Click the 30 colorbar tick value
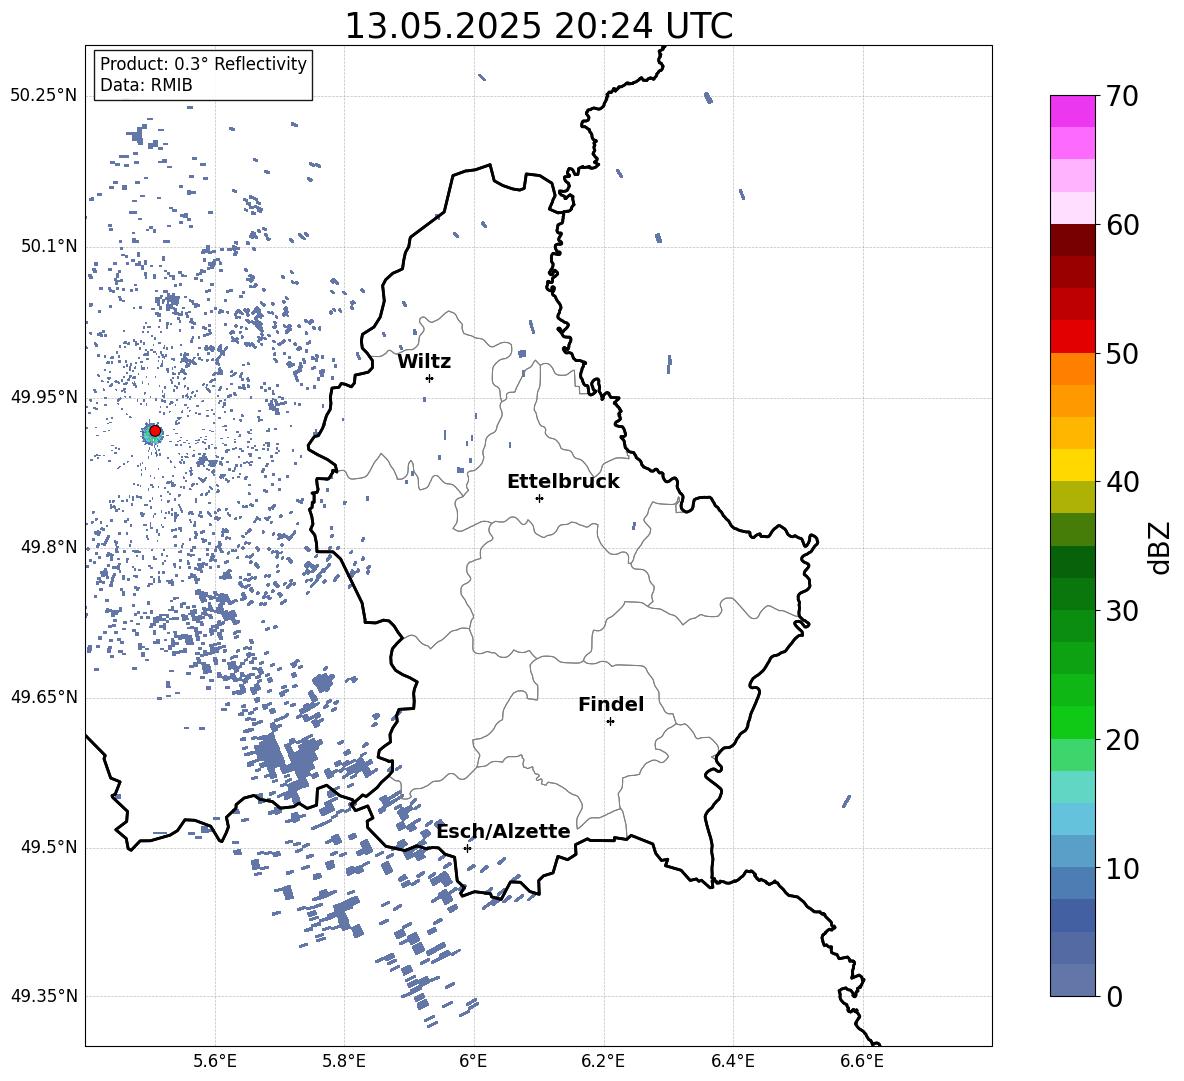 coord(1122,611)
